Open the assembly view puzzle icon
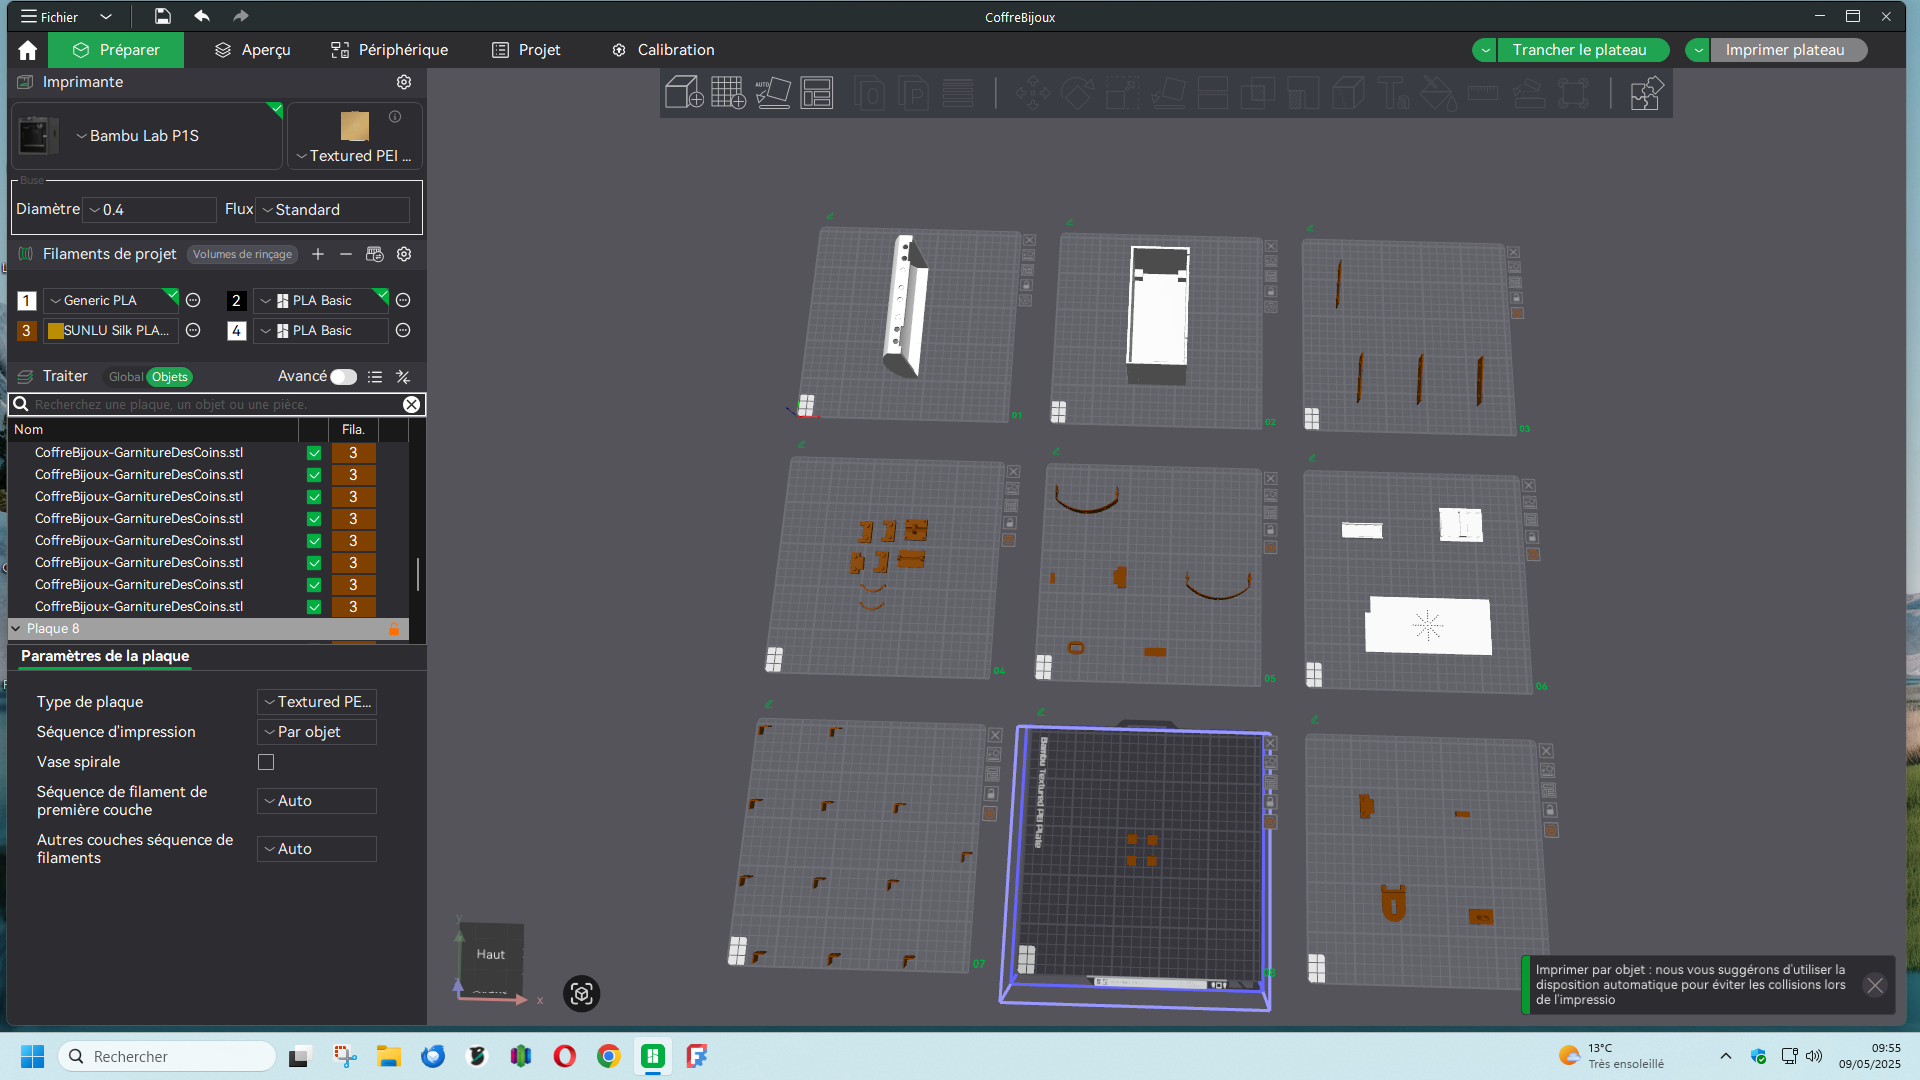This screenshot has height=1080, width=1920. click(1646, 93)
